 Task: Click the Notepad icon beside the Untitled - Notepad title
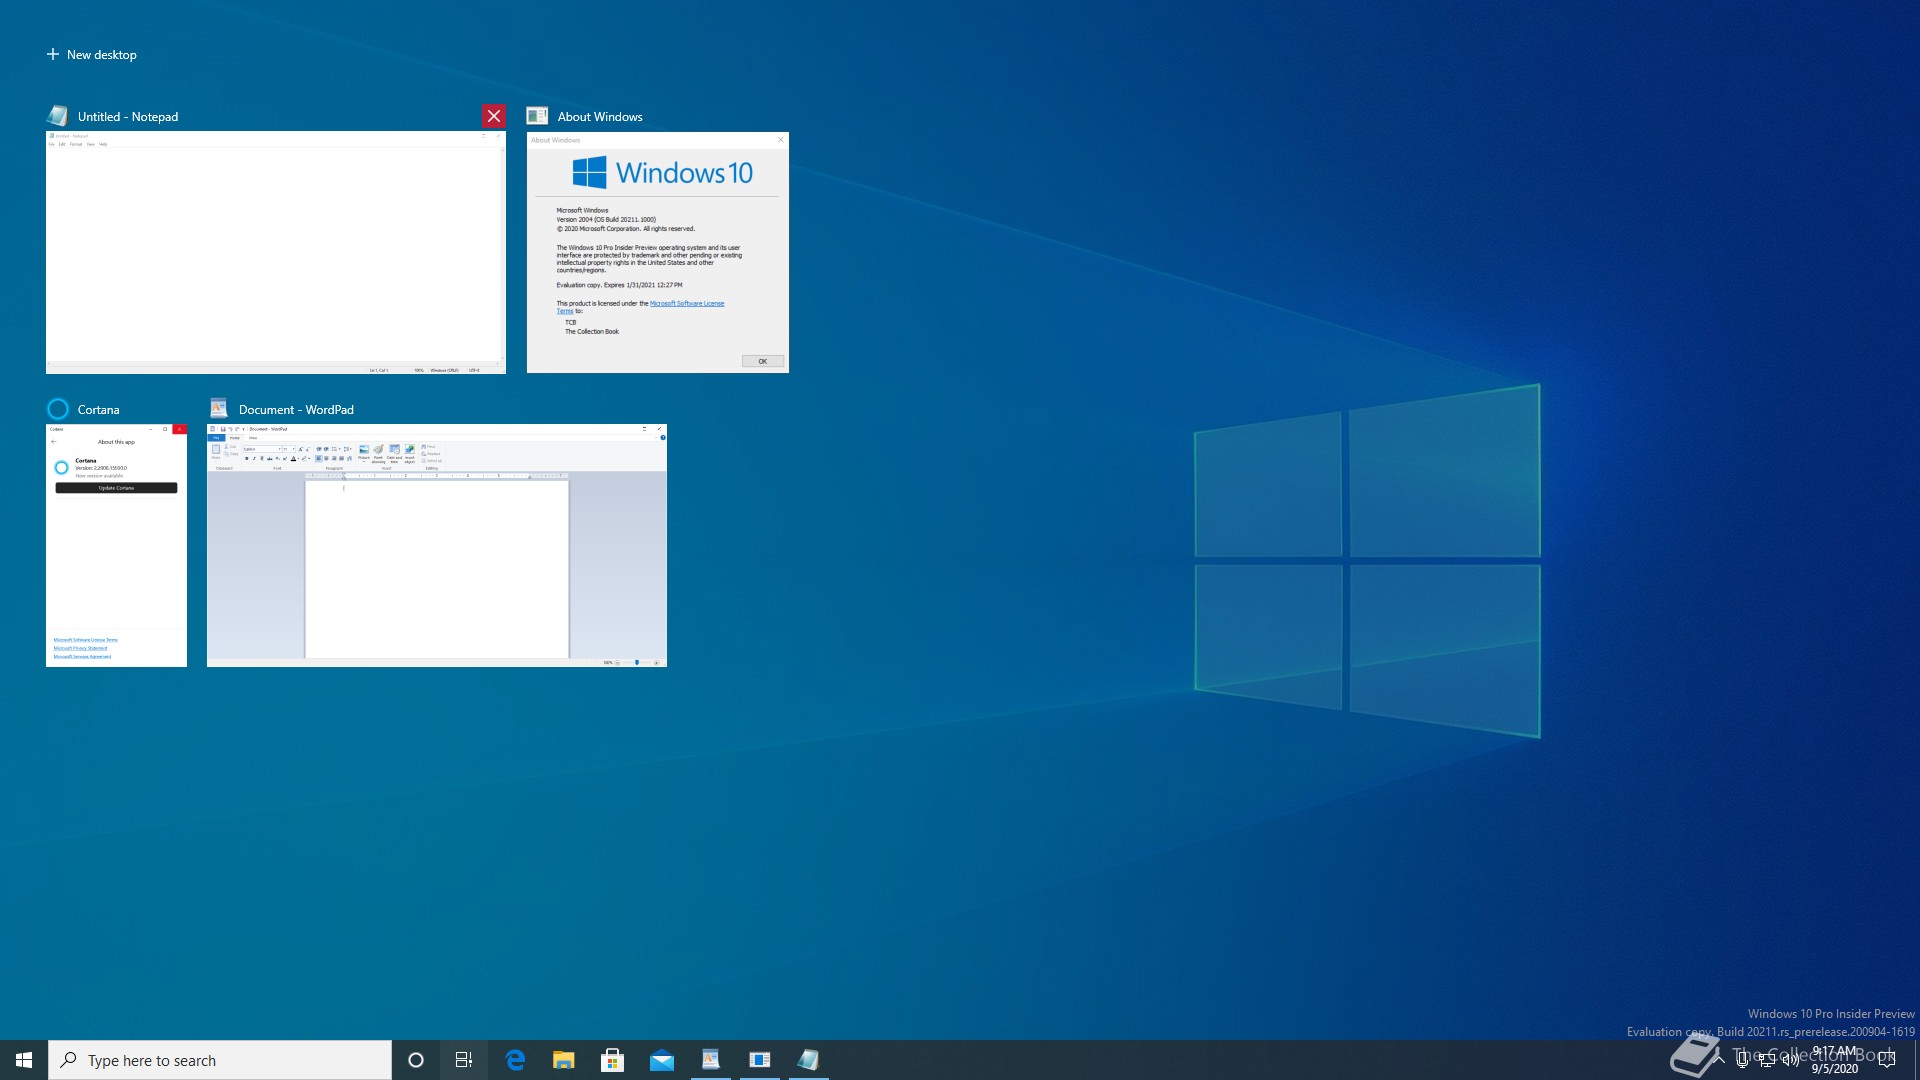[x=58, y=116]
